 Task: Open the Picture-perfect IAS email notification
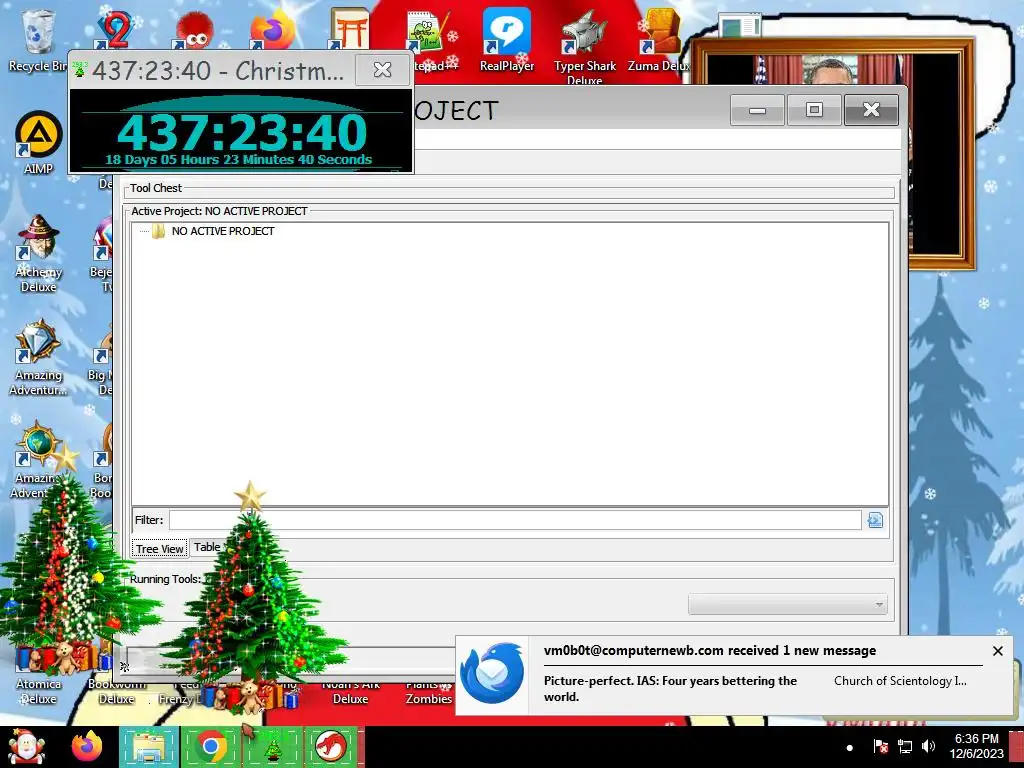coord(670,688)
